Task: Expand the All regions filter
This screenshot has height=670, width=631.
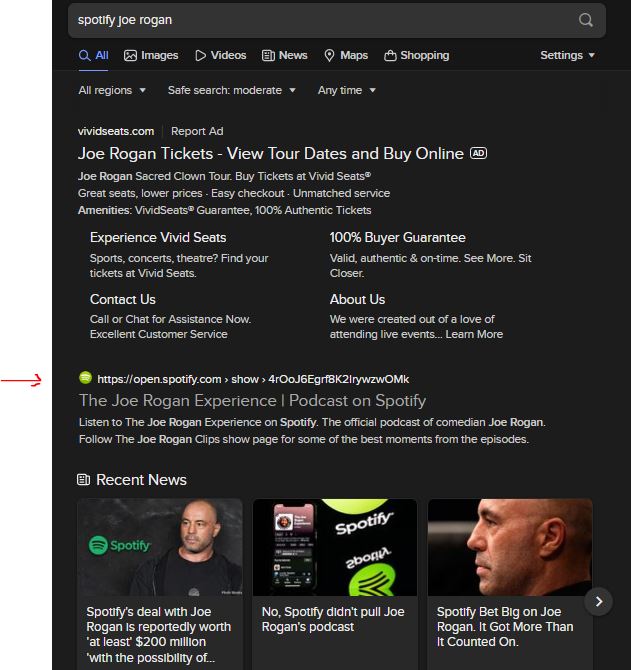Action: [112, 90]
